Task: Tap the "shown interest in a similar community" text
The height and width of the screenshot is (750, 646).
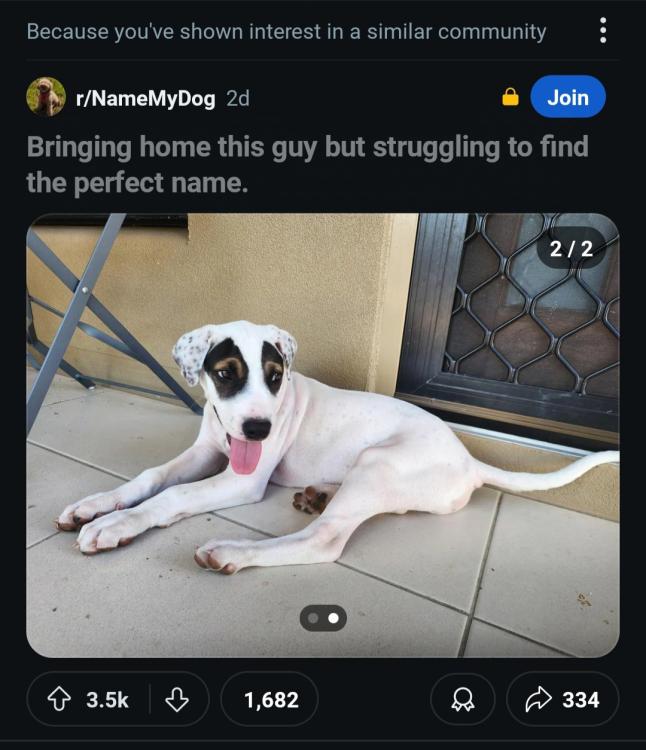Action: click(x=286, y=31)
